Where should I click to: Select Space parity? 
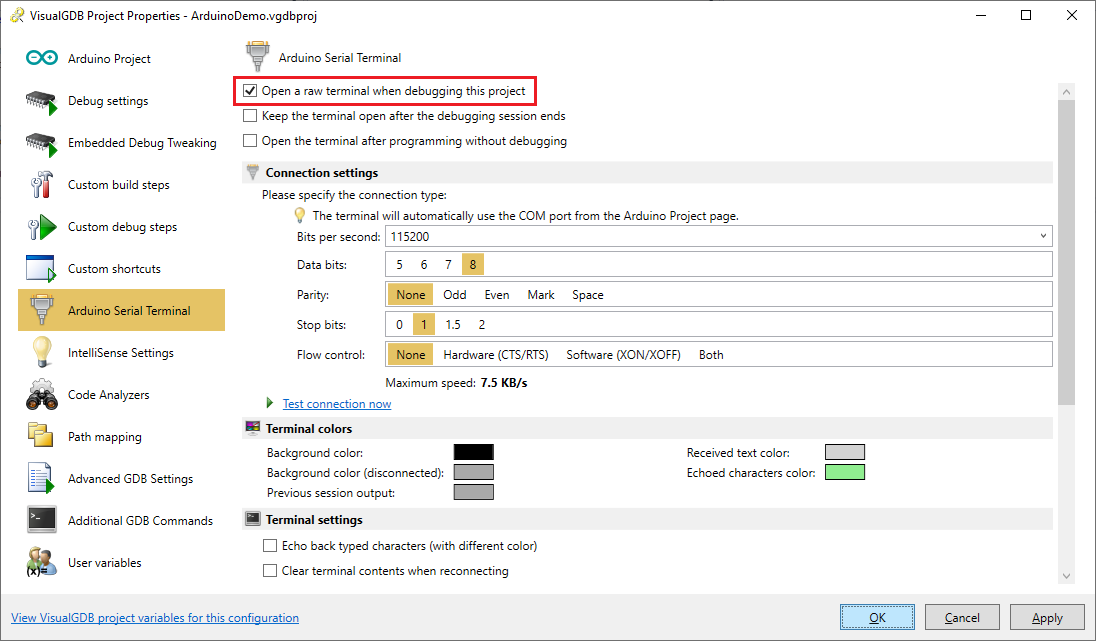pos(588,295)
